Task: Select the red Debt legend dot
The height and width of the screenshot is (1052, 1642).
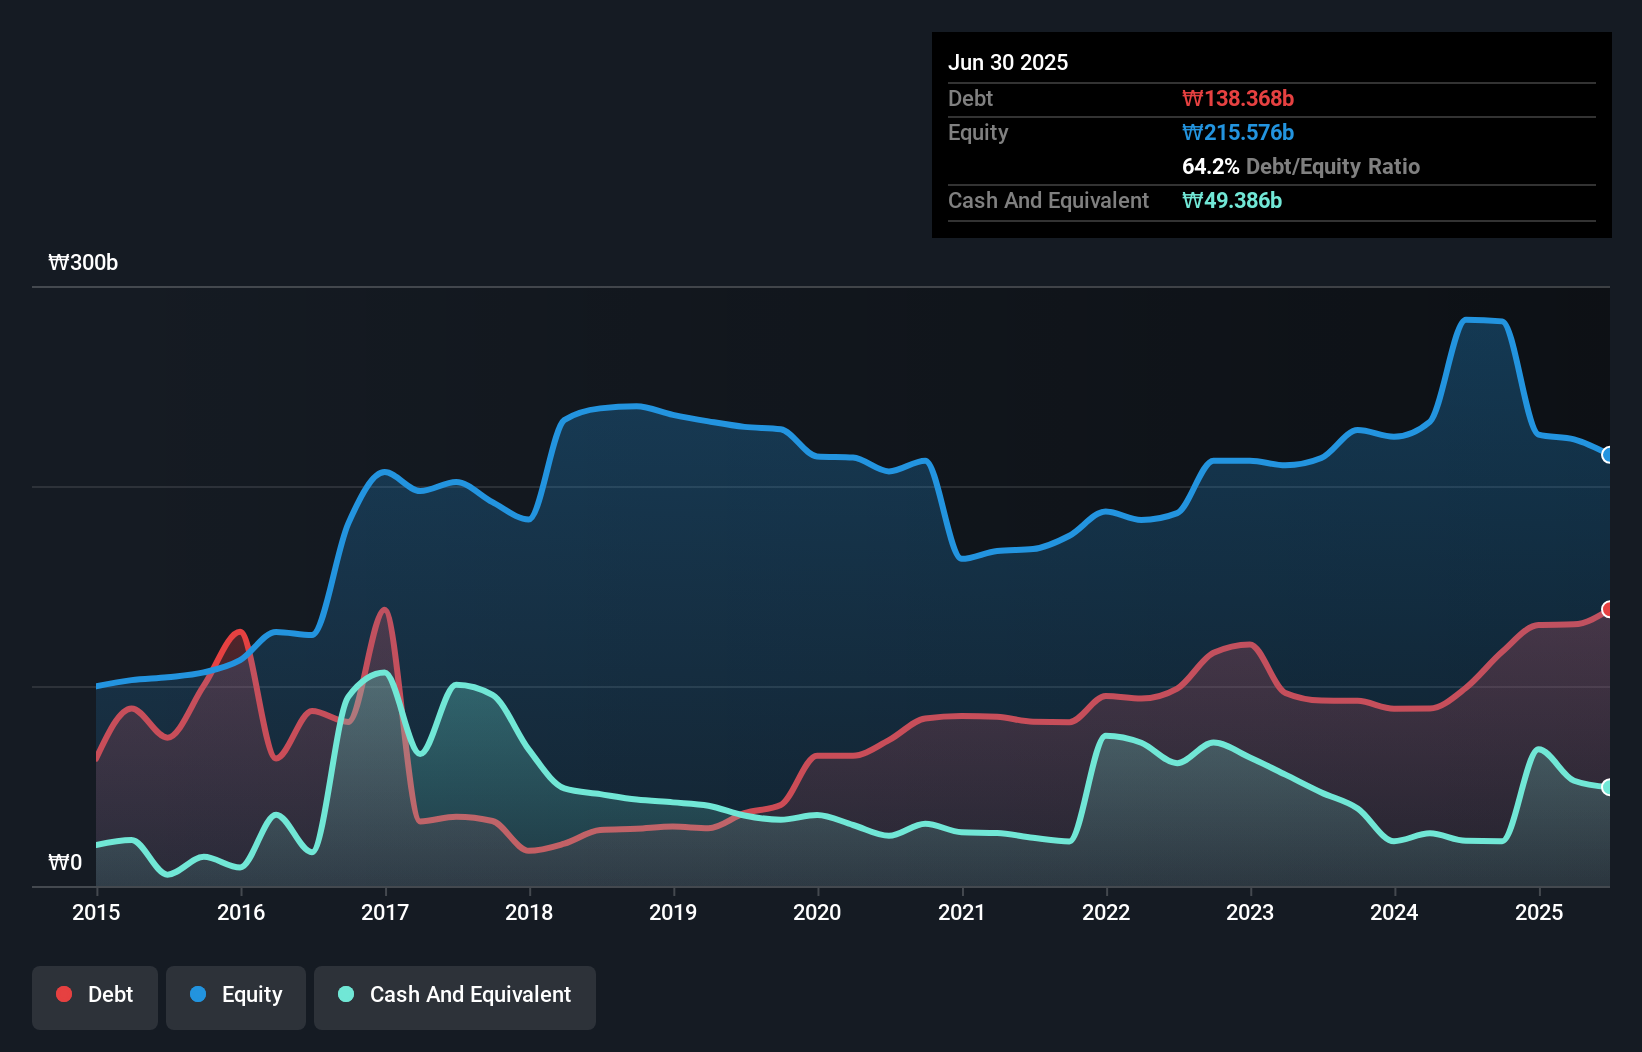Action: (62, 994)
